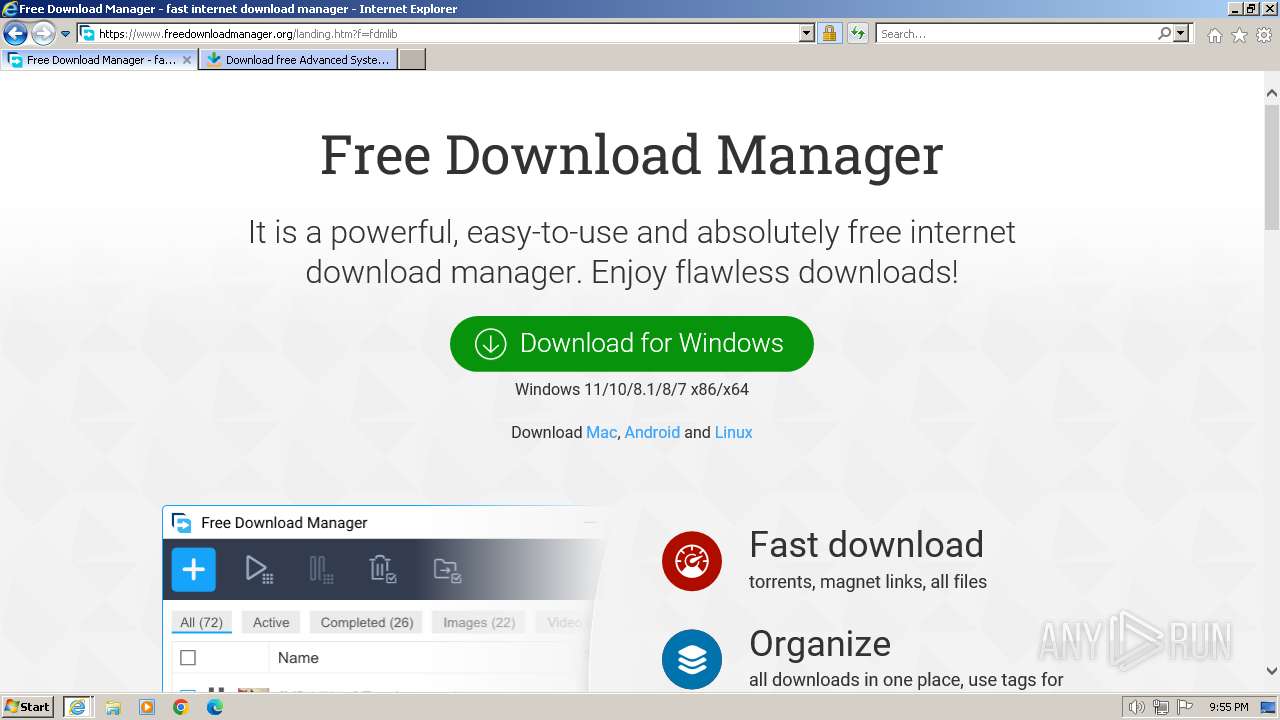1280x720 pixels.
Task: Click the page scrollbar up arrow
Action: coord(1272,94)
